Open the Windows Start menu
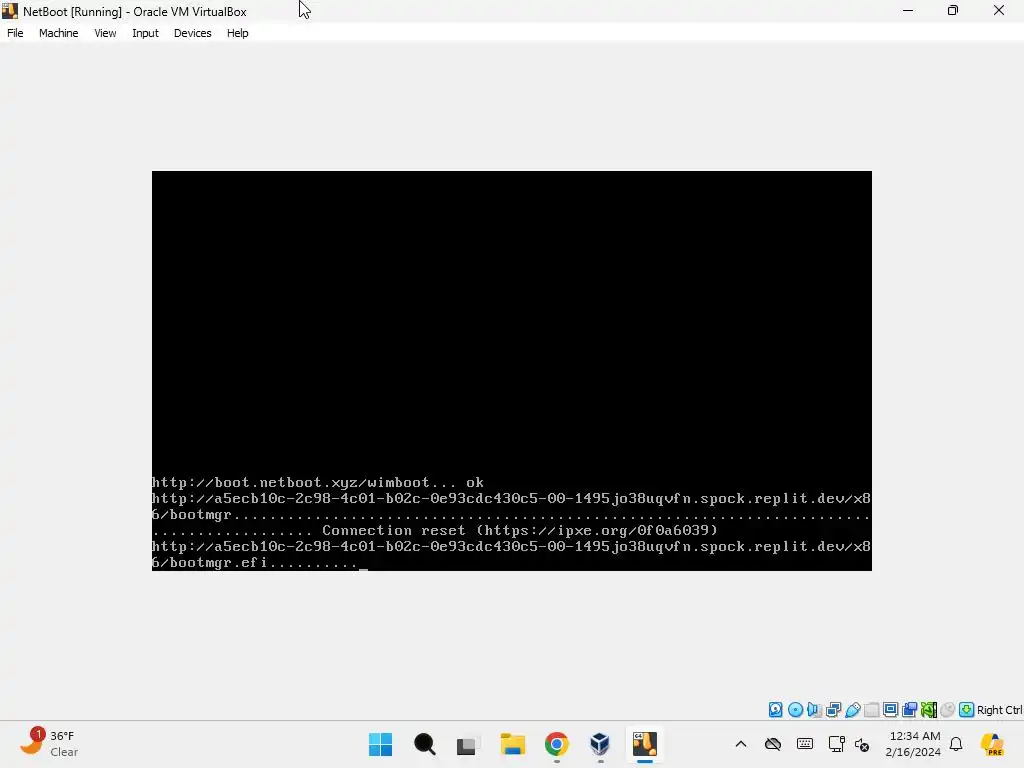This screenshot has height=768, width=1024. point(380,744)
